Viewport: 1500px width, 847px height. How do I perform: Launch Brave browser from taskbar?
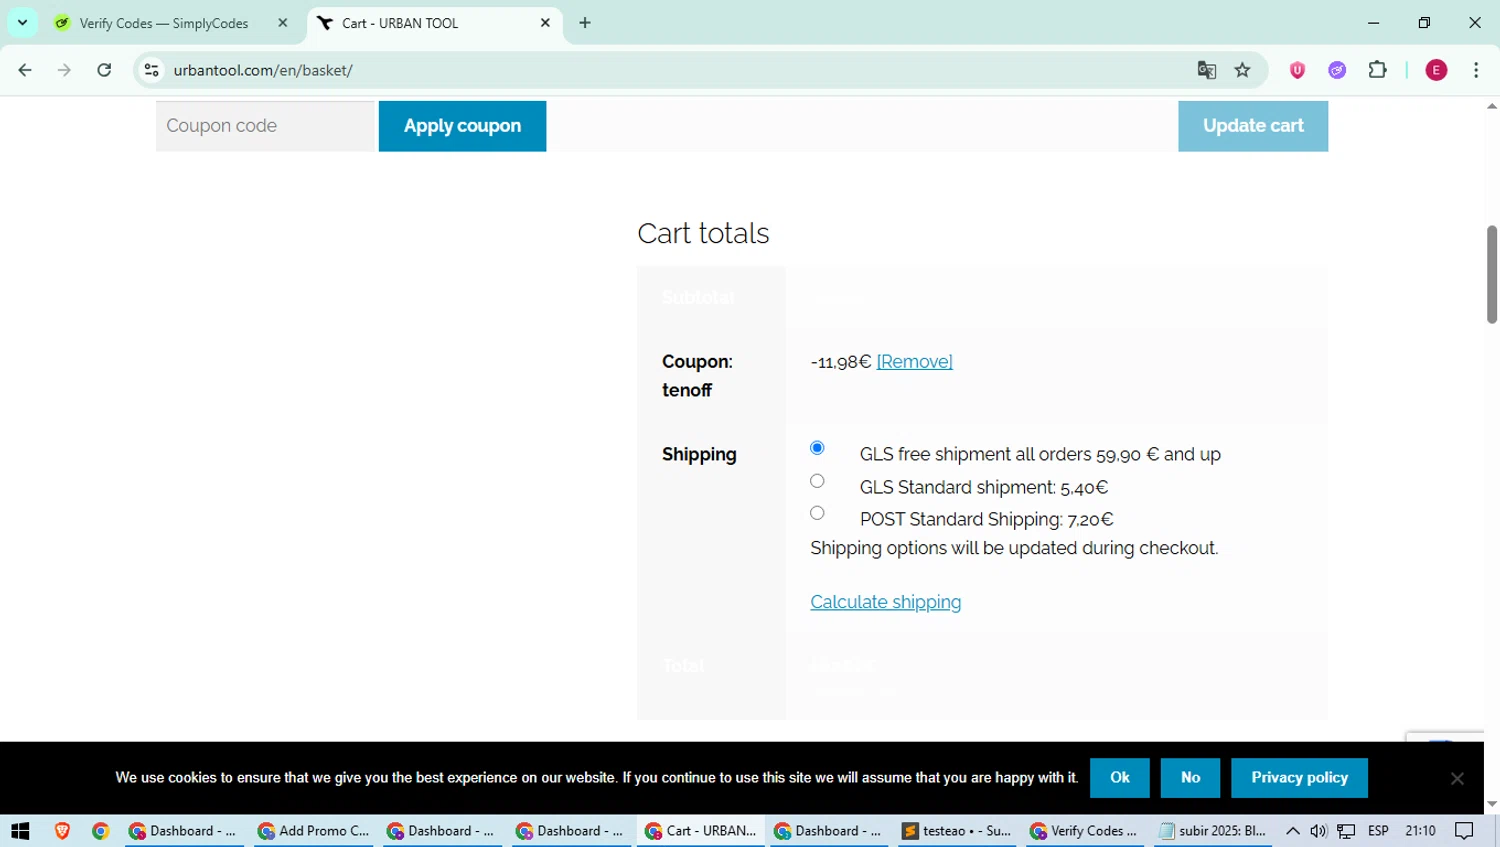pos(62,831)
